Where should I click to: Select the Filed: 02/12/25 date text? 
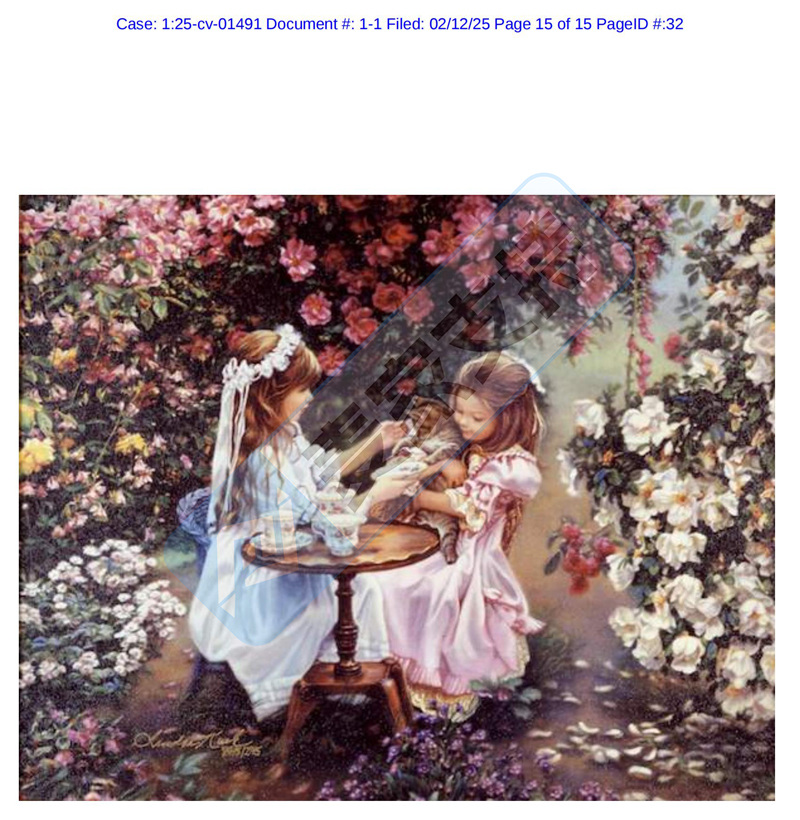(438, 24)
